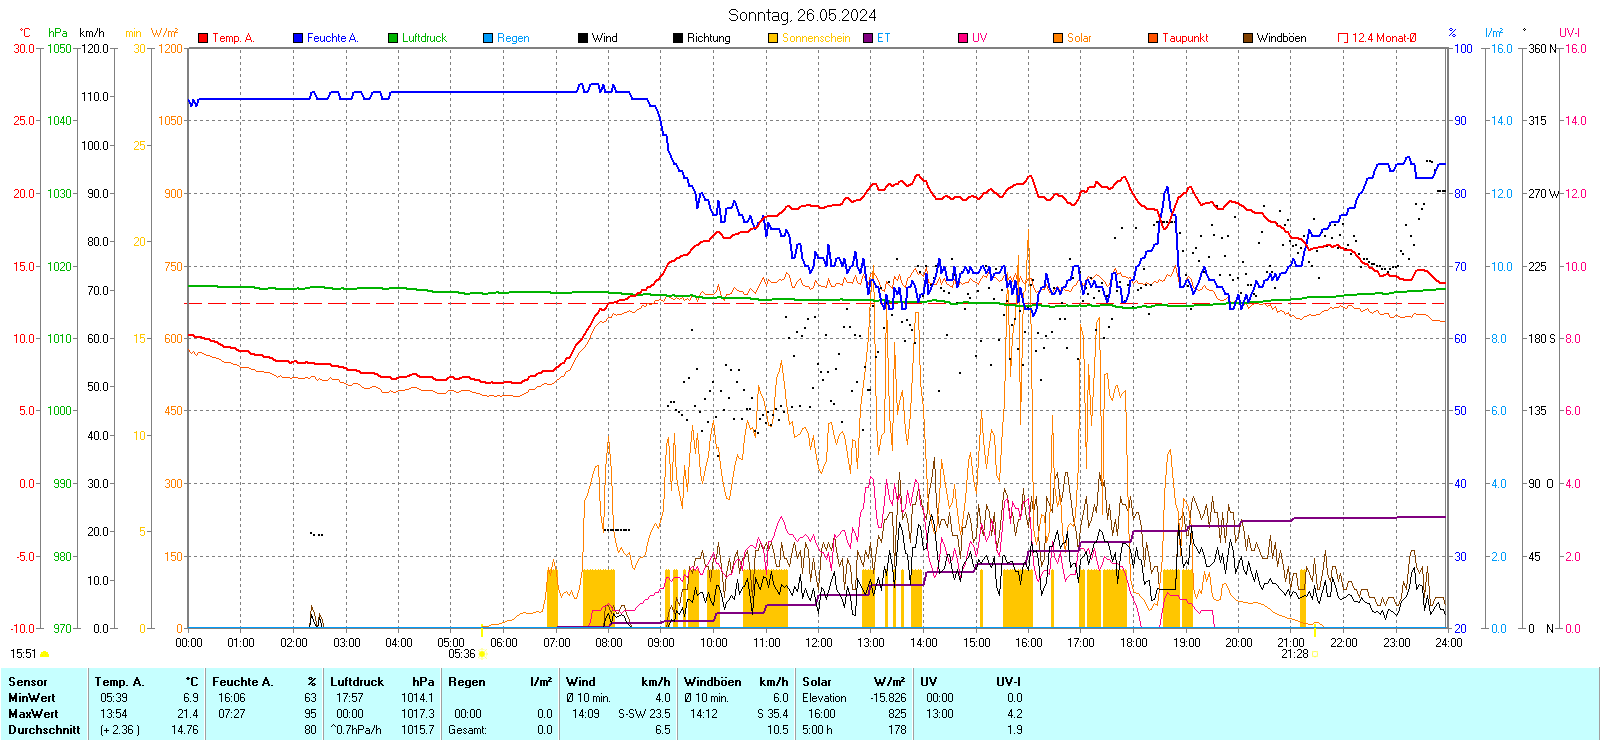Click the green Luftdruck legend square
1600x740 pixels.
click(393, 38)
